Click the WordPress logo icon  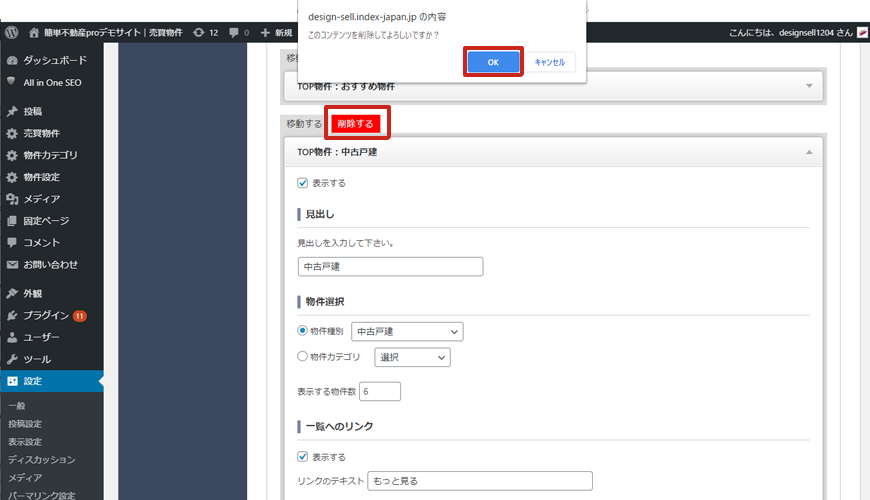[12, 33]
